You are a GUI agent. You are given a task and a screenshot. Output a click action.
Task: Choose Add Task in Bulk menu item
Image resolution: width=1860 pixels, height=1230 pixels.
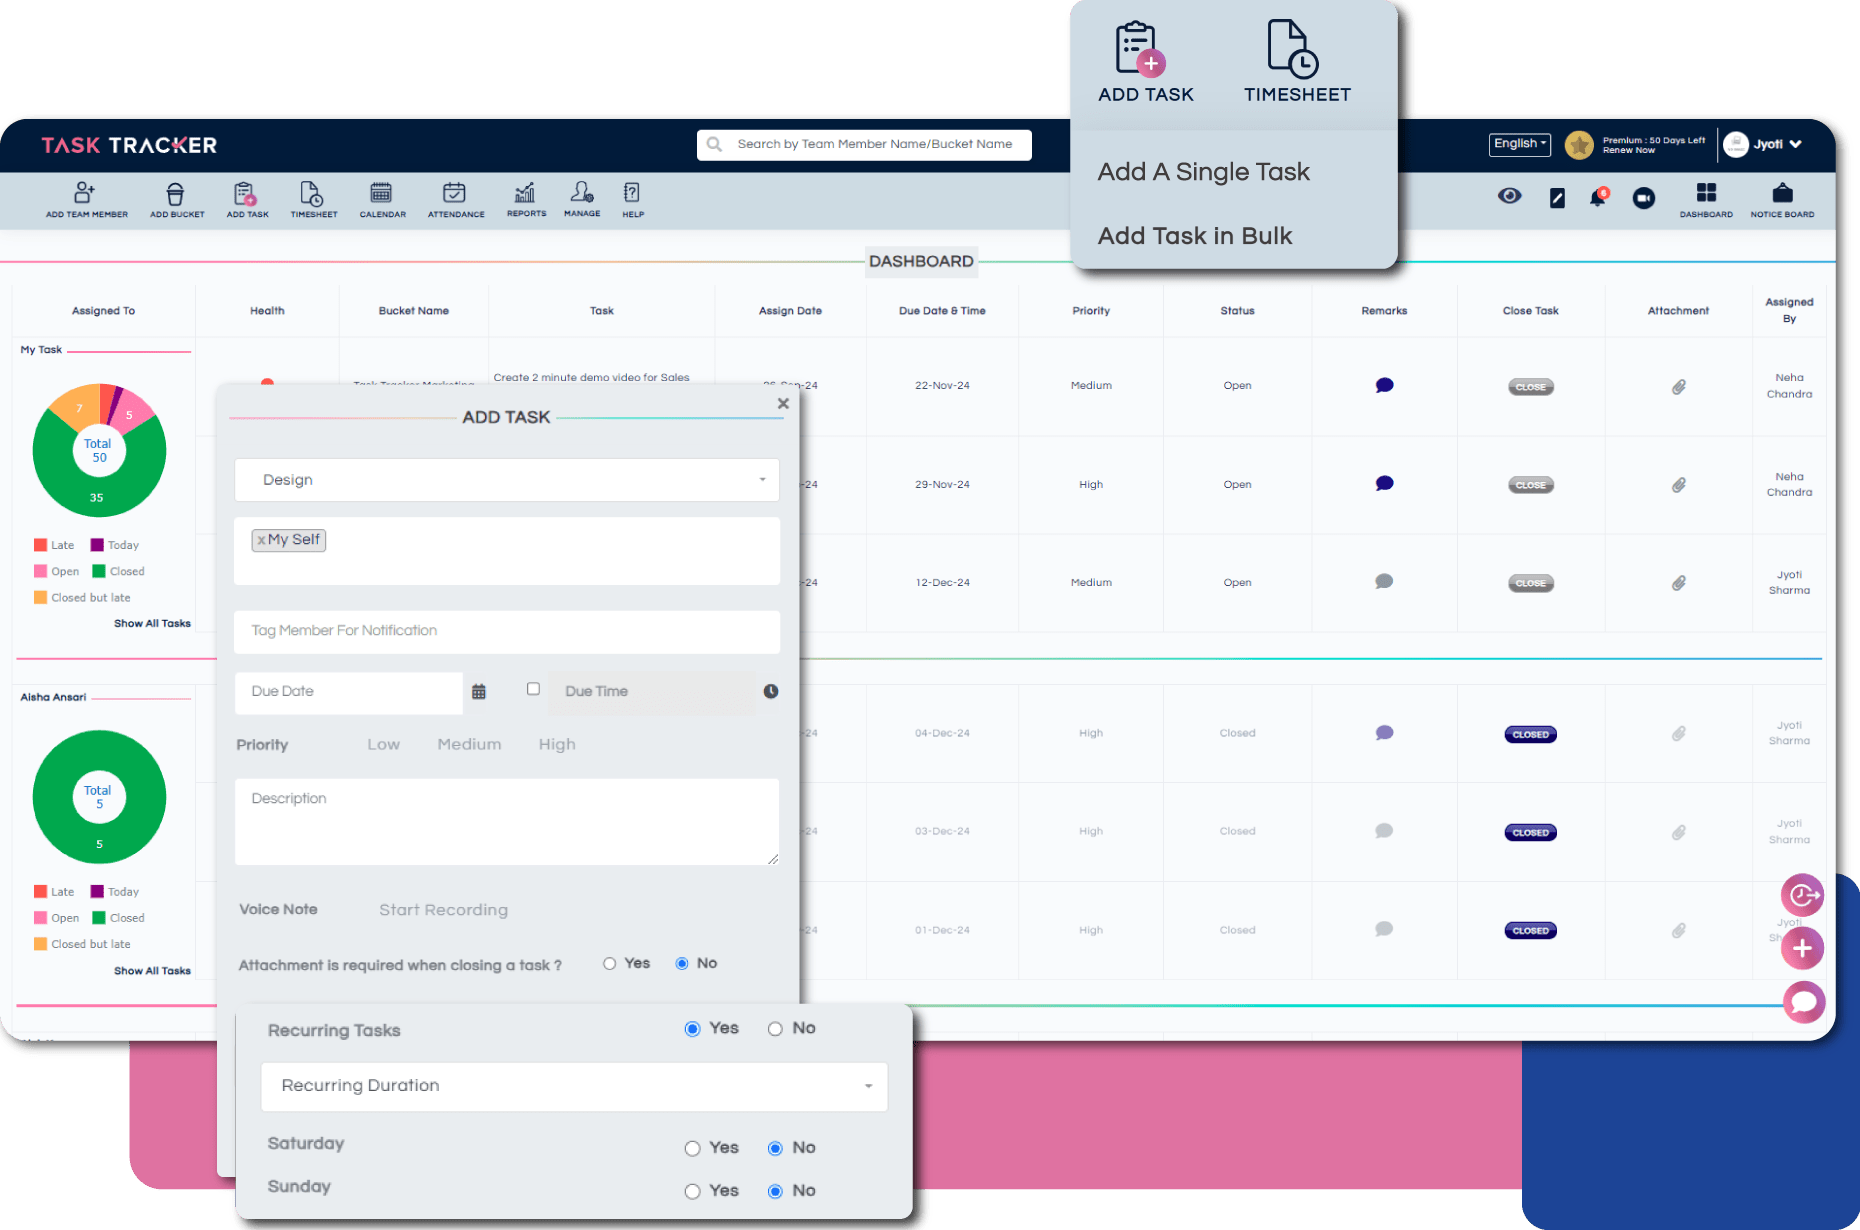pyautogui.click(x=1195, y=236)
